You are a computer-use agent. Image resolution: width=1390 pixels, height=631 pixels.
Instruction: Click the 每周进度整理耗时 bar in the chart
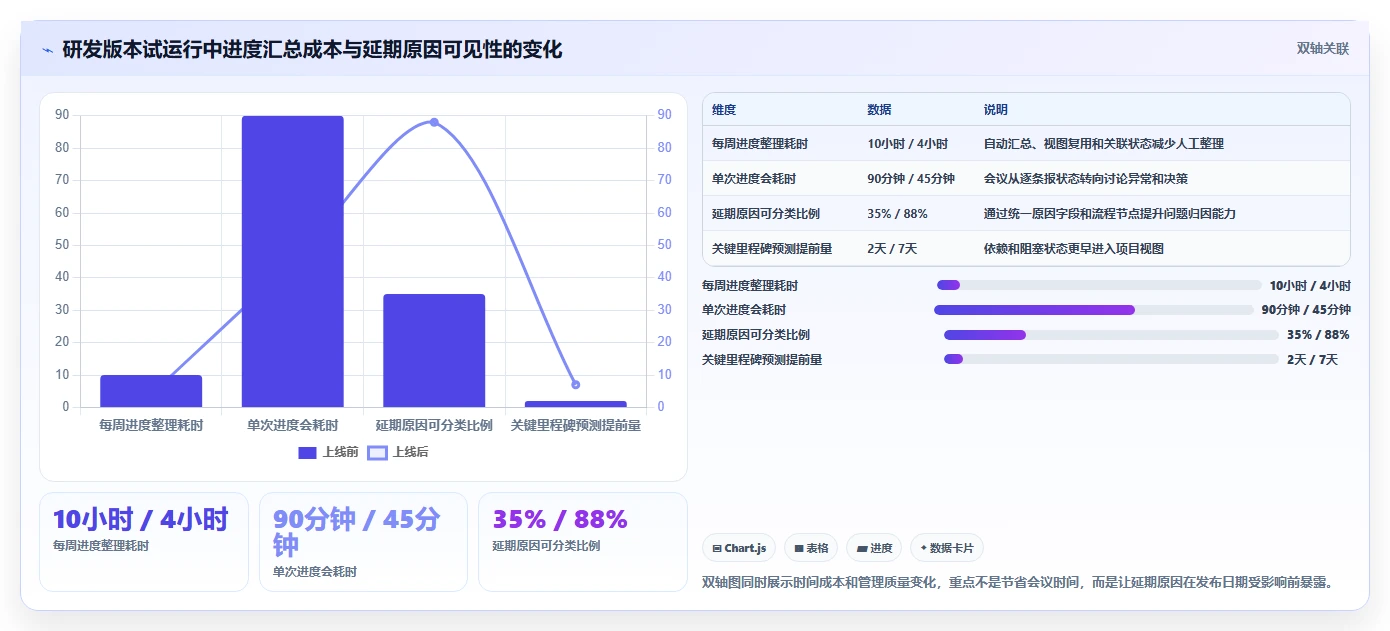[151, 391]
